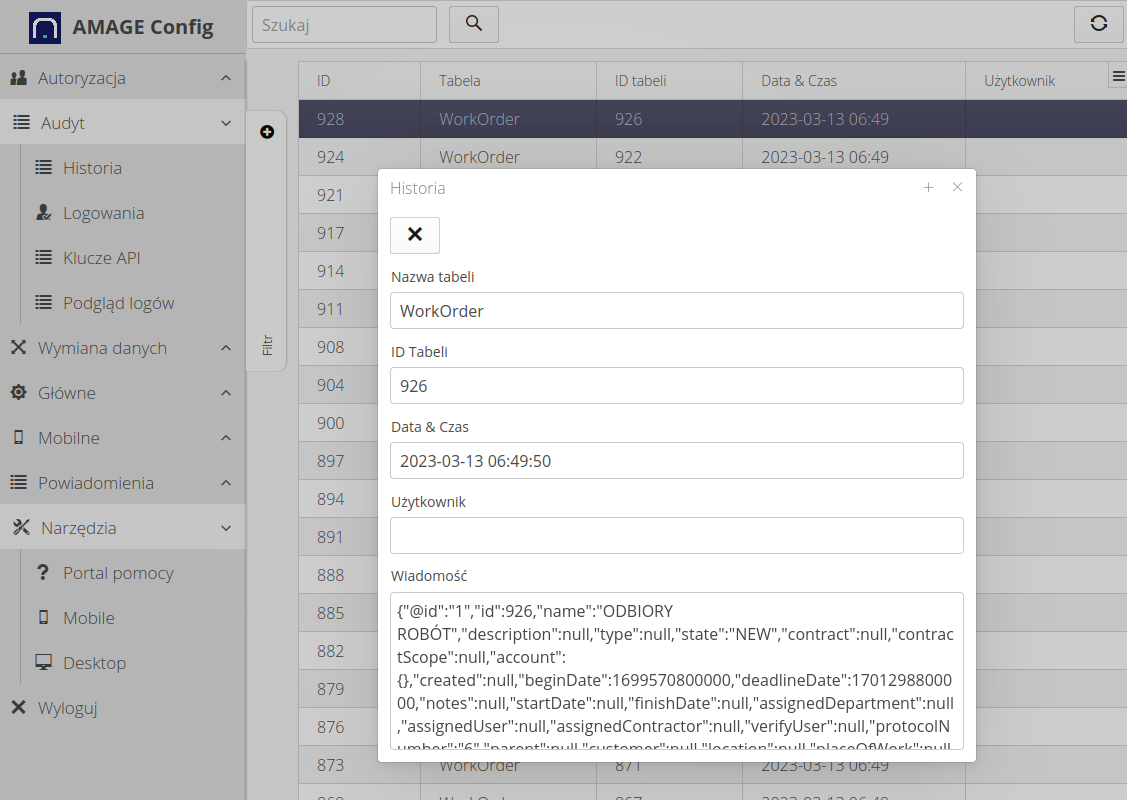
Task: Click the plus icon above Filtr
Action: click(267, 132)
